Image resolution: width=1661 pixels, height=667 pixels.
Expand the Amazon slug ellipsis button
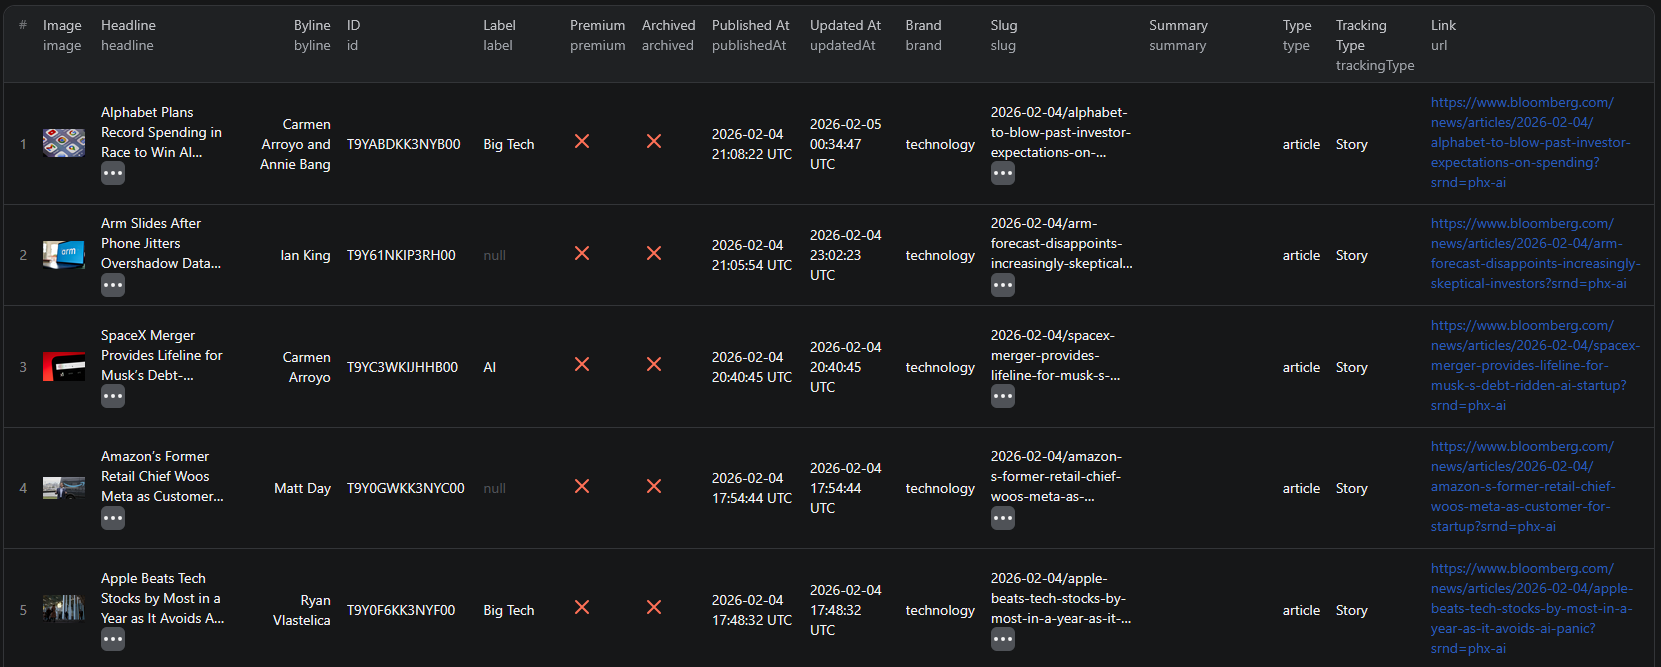tap(1003, 518)
